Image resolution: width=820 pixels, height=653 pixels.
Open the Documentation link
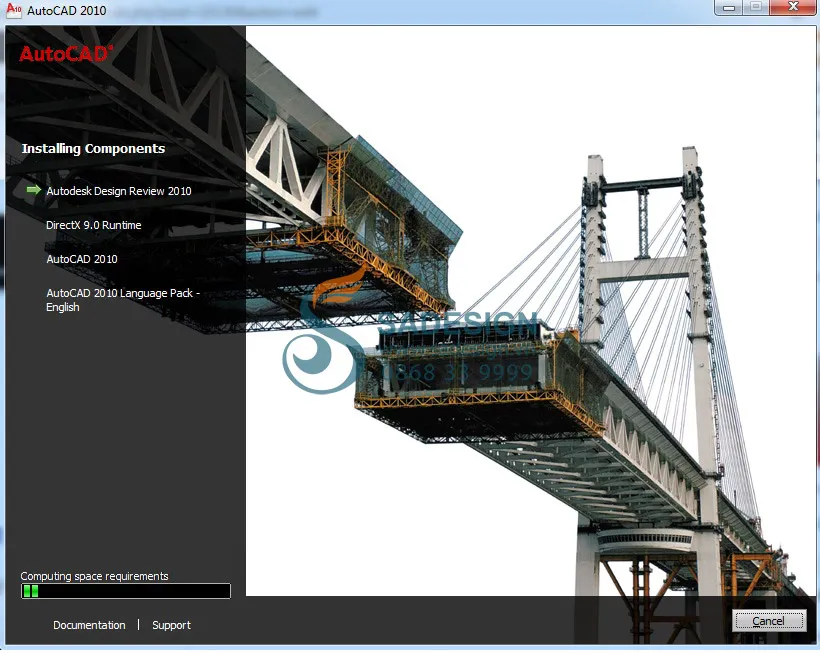coord(89,625)
